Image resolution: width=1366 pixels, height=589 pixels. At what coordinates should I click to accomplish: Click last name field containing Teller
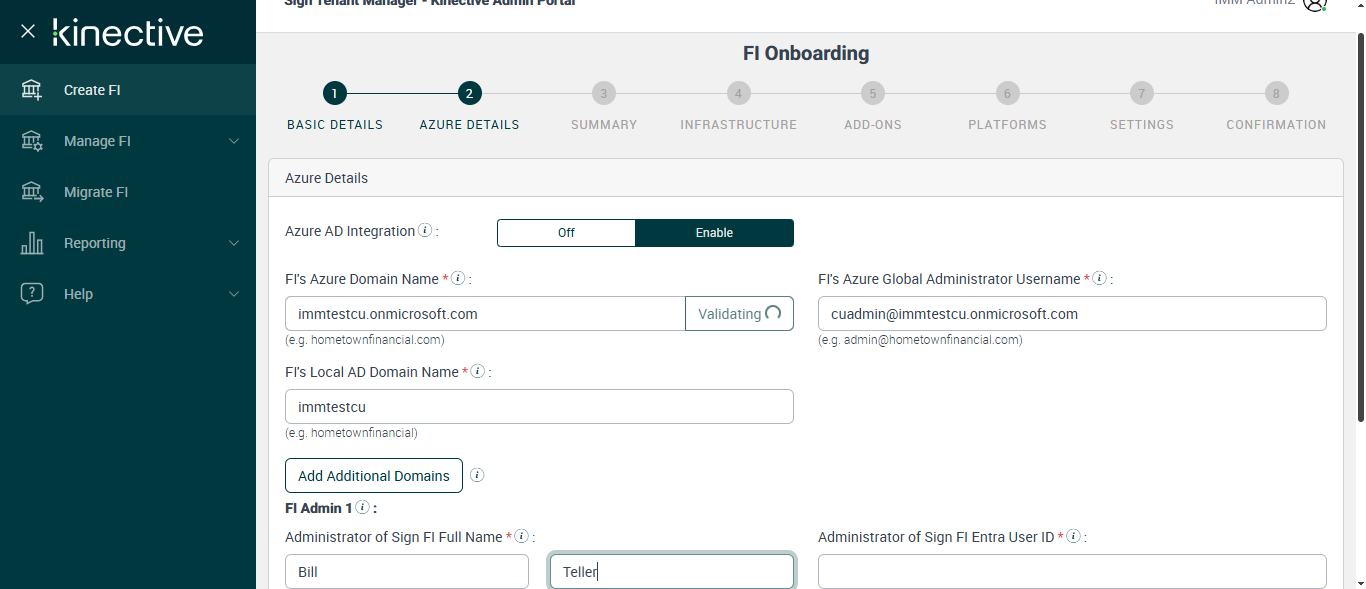pos(672,572)
